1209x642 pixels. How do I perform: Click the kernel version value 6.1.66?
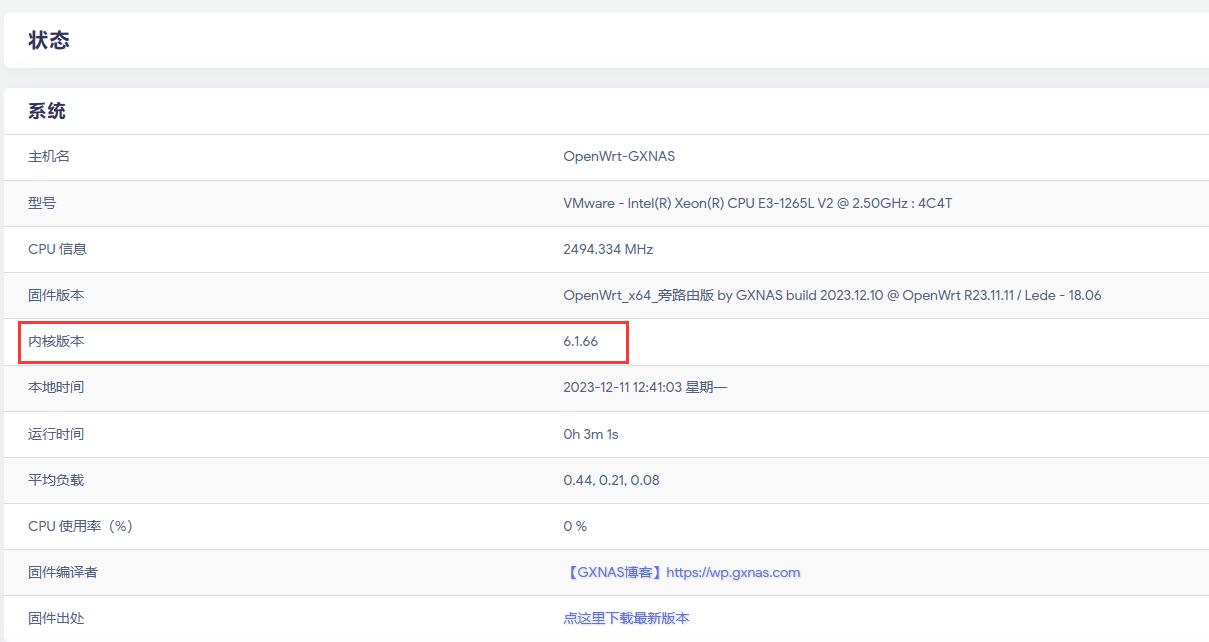point(580,341)
